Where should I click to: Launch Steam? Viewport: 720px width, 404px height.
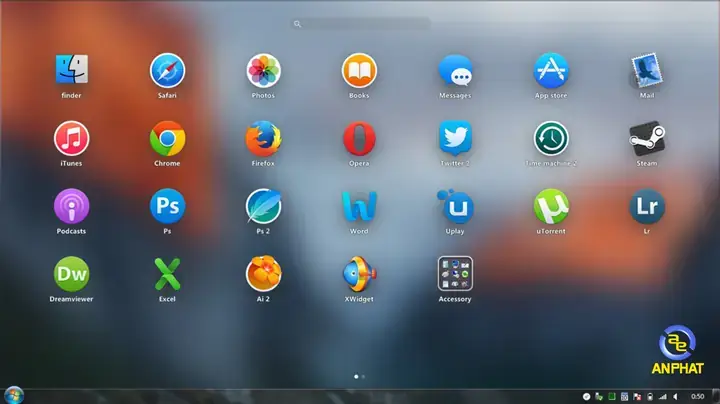point(646,138)
